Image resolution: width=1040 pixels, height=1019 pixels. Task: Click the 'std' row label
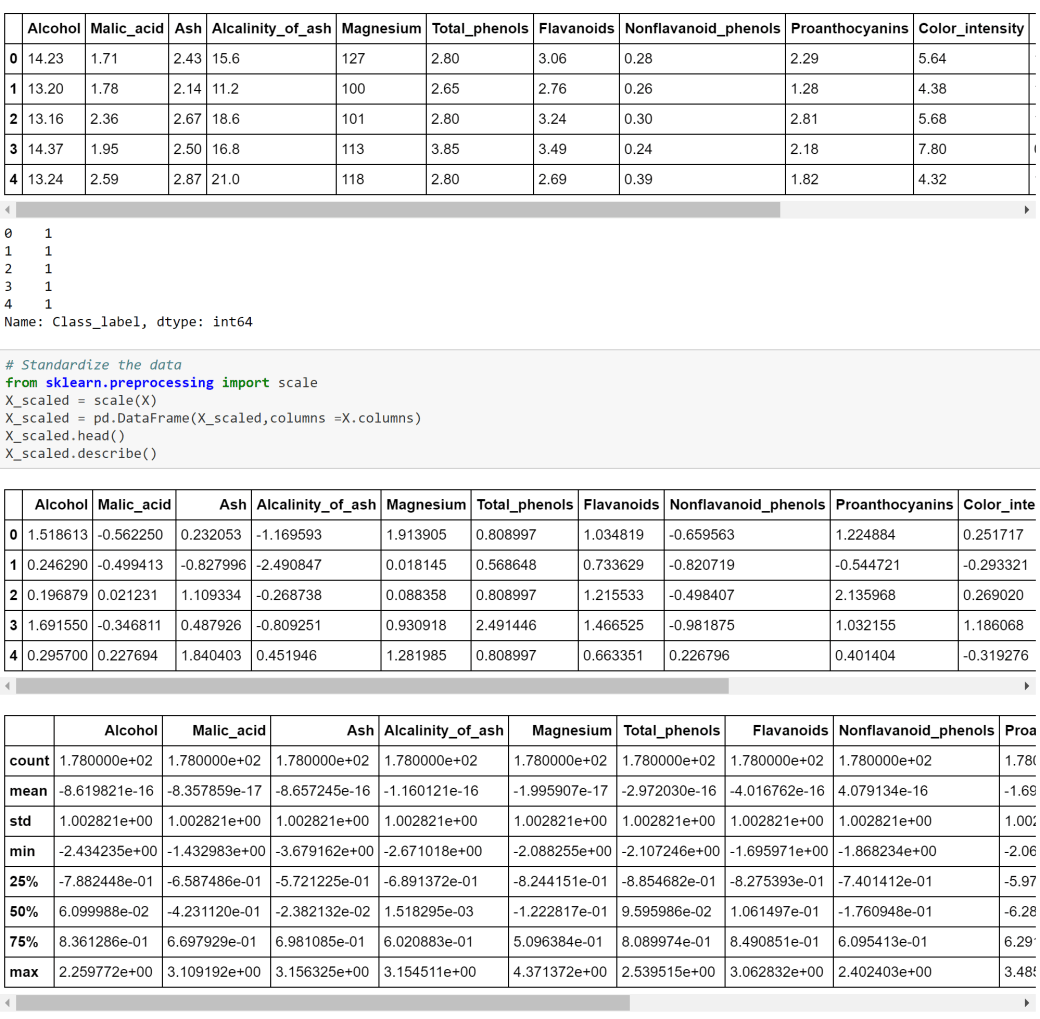point(29,821)
